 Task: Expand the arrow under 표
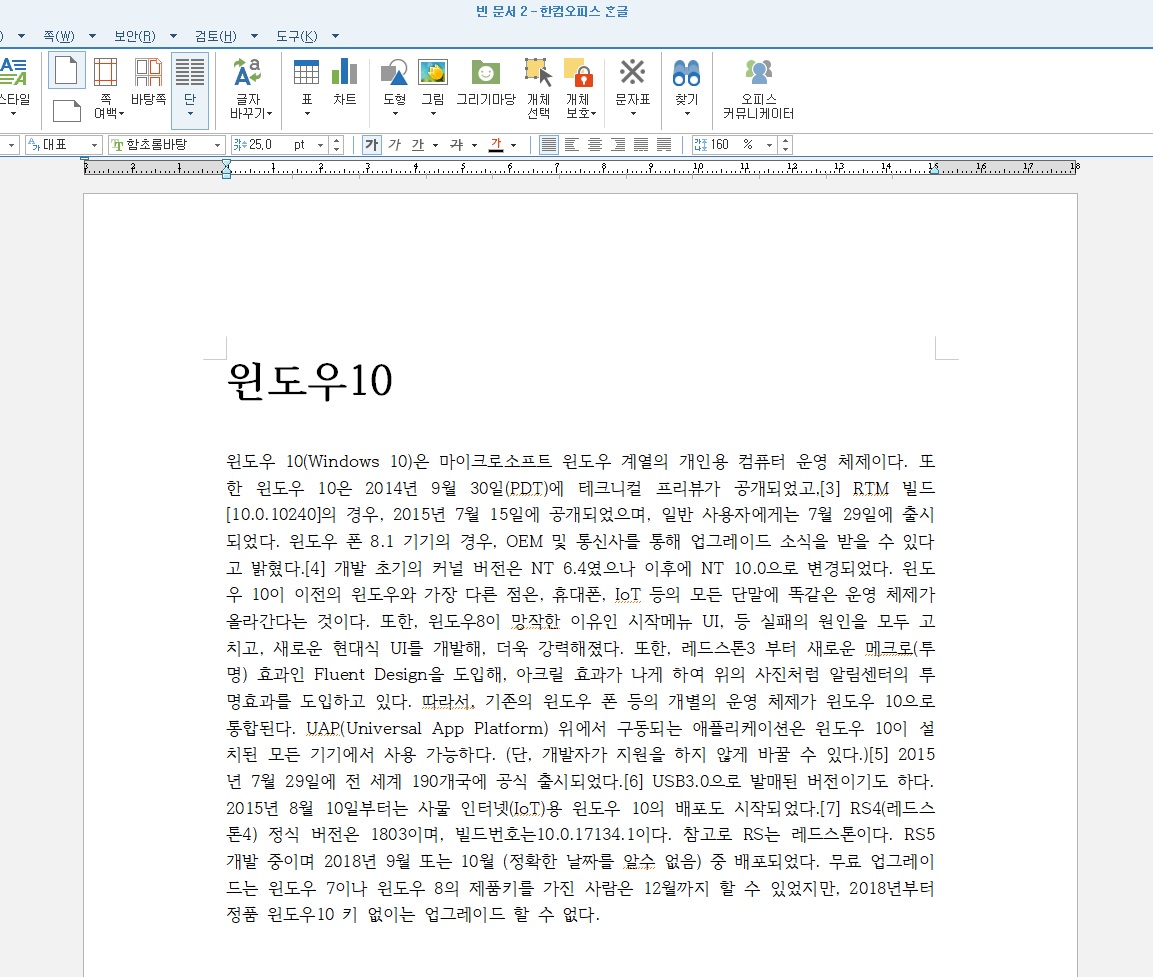[x=307, y=114]
